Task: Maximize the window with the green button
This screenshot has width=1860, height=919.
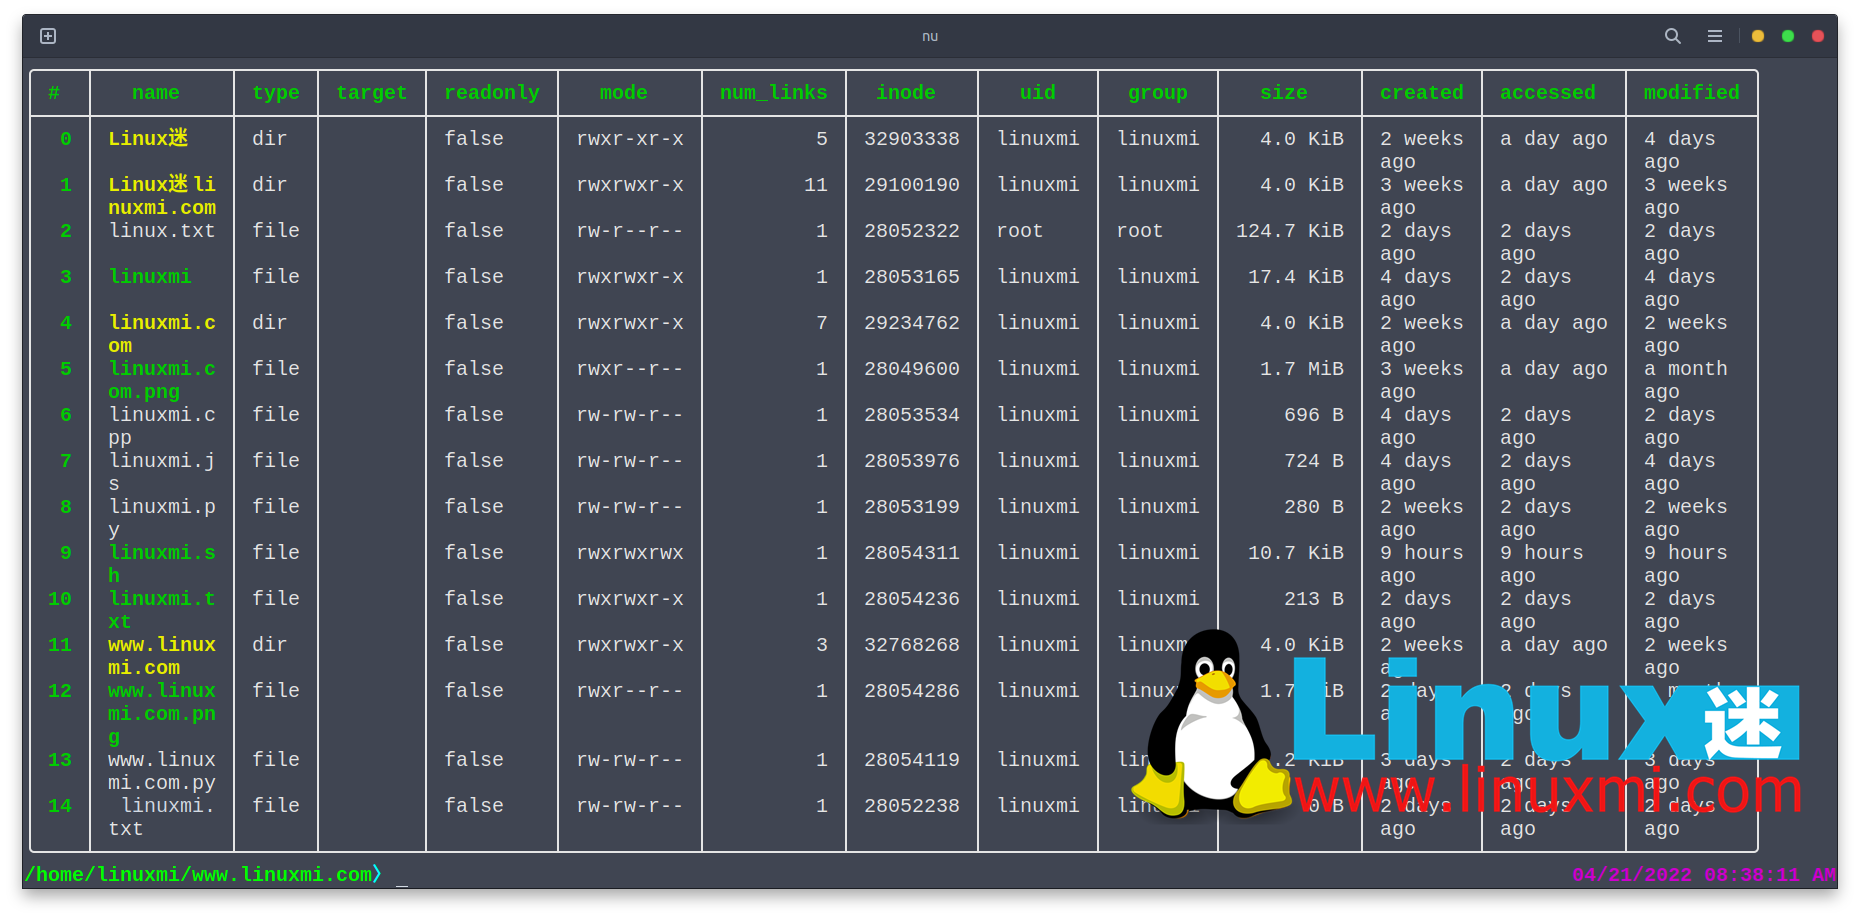Action: [1788, 36]
